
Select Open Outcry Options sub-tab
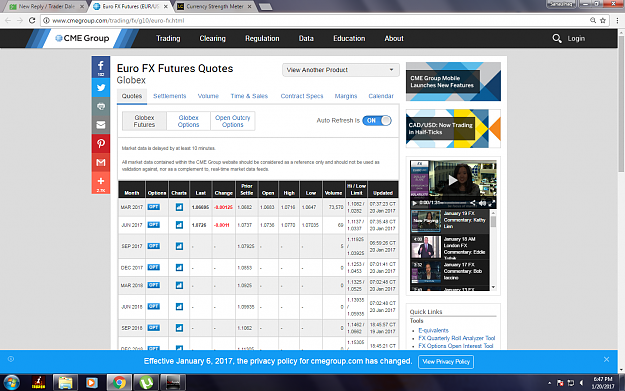[233, 121]
